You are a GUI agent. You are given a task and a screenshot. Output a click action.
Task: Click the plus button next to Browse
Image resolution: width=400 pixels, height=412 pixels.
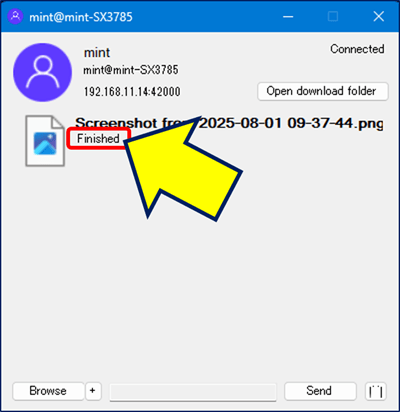tap(93, 391)
